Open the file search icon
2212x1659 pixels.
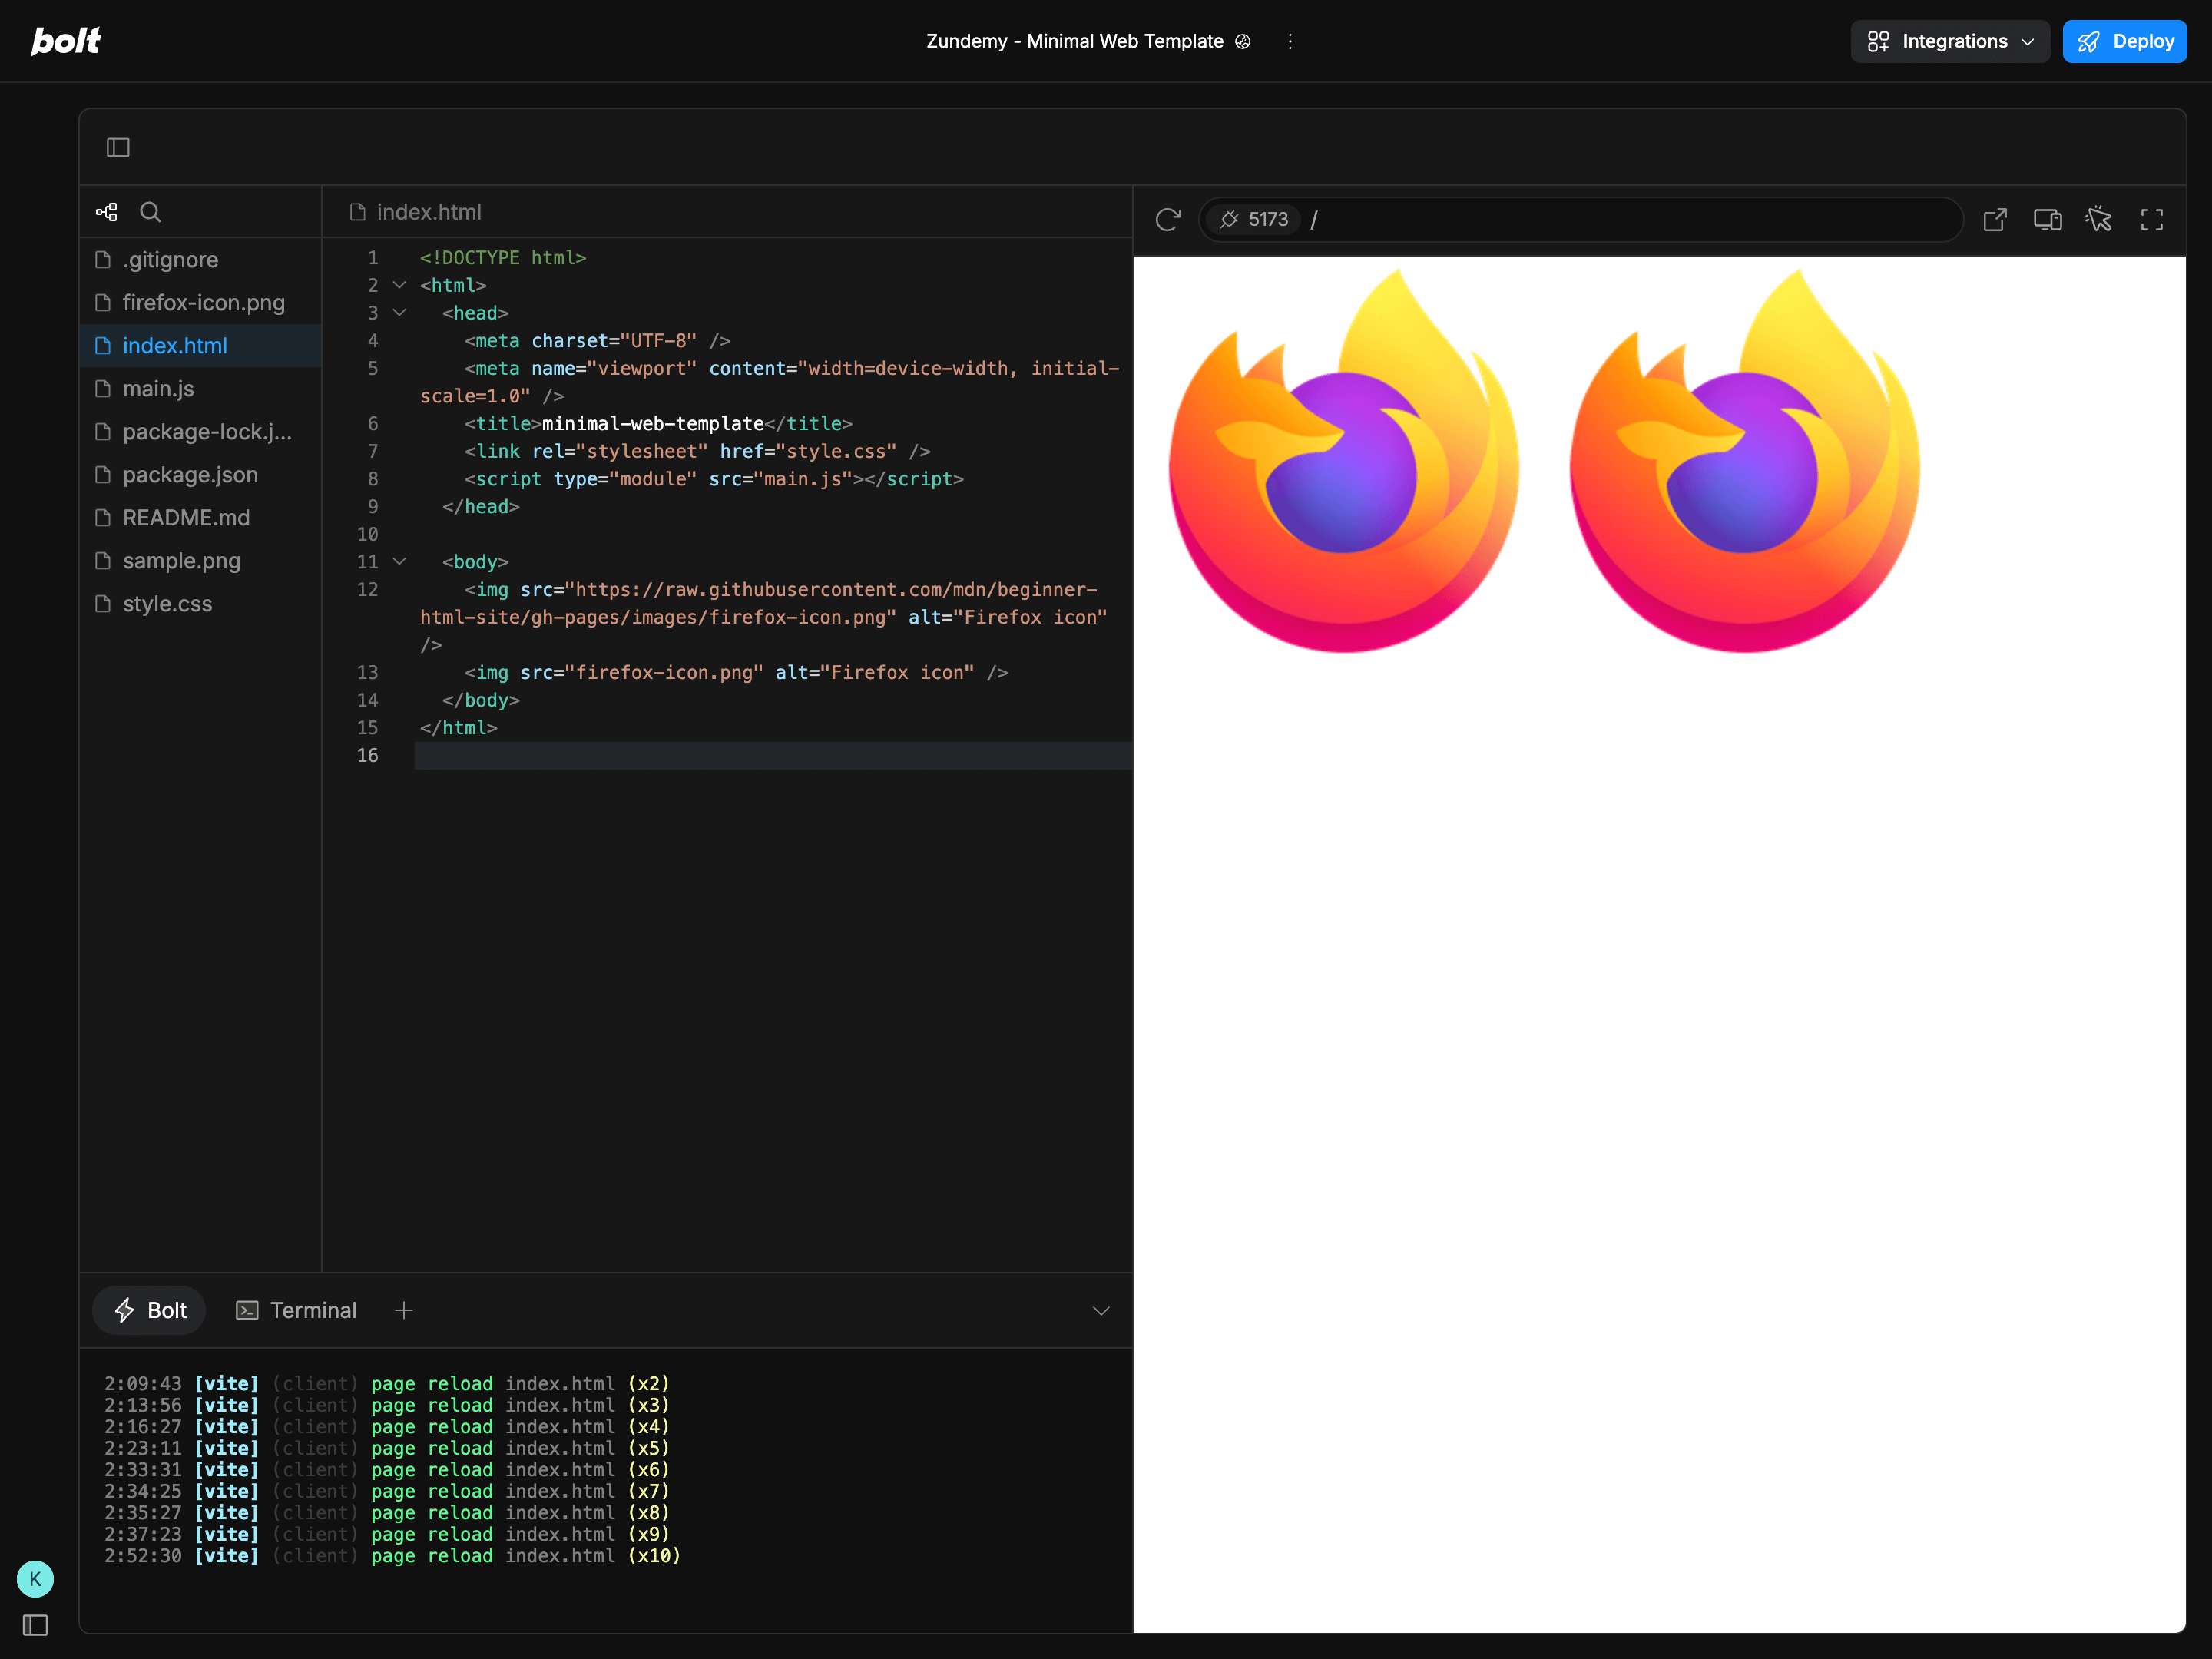pos(150,212)
